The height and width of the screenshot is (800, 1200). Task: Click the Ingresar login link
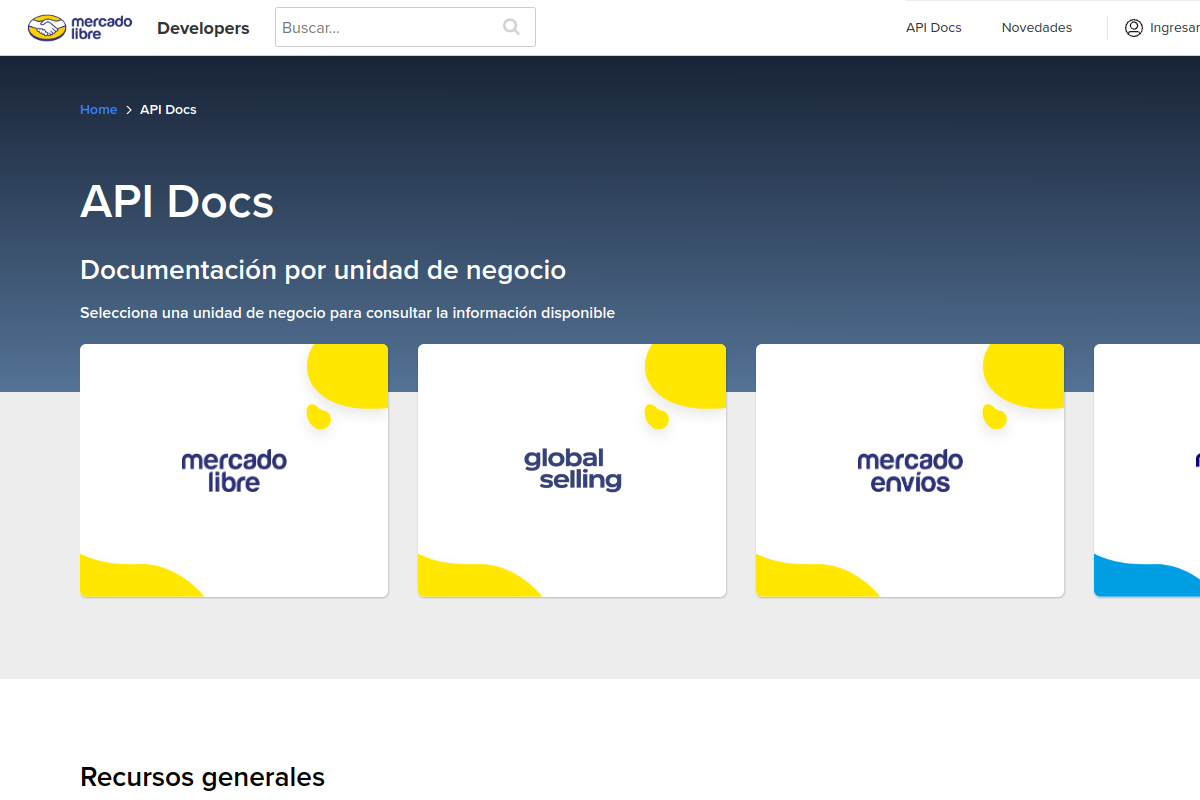[x=1174, y=28]
